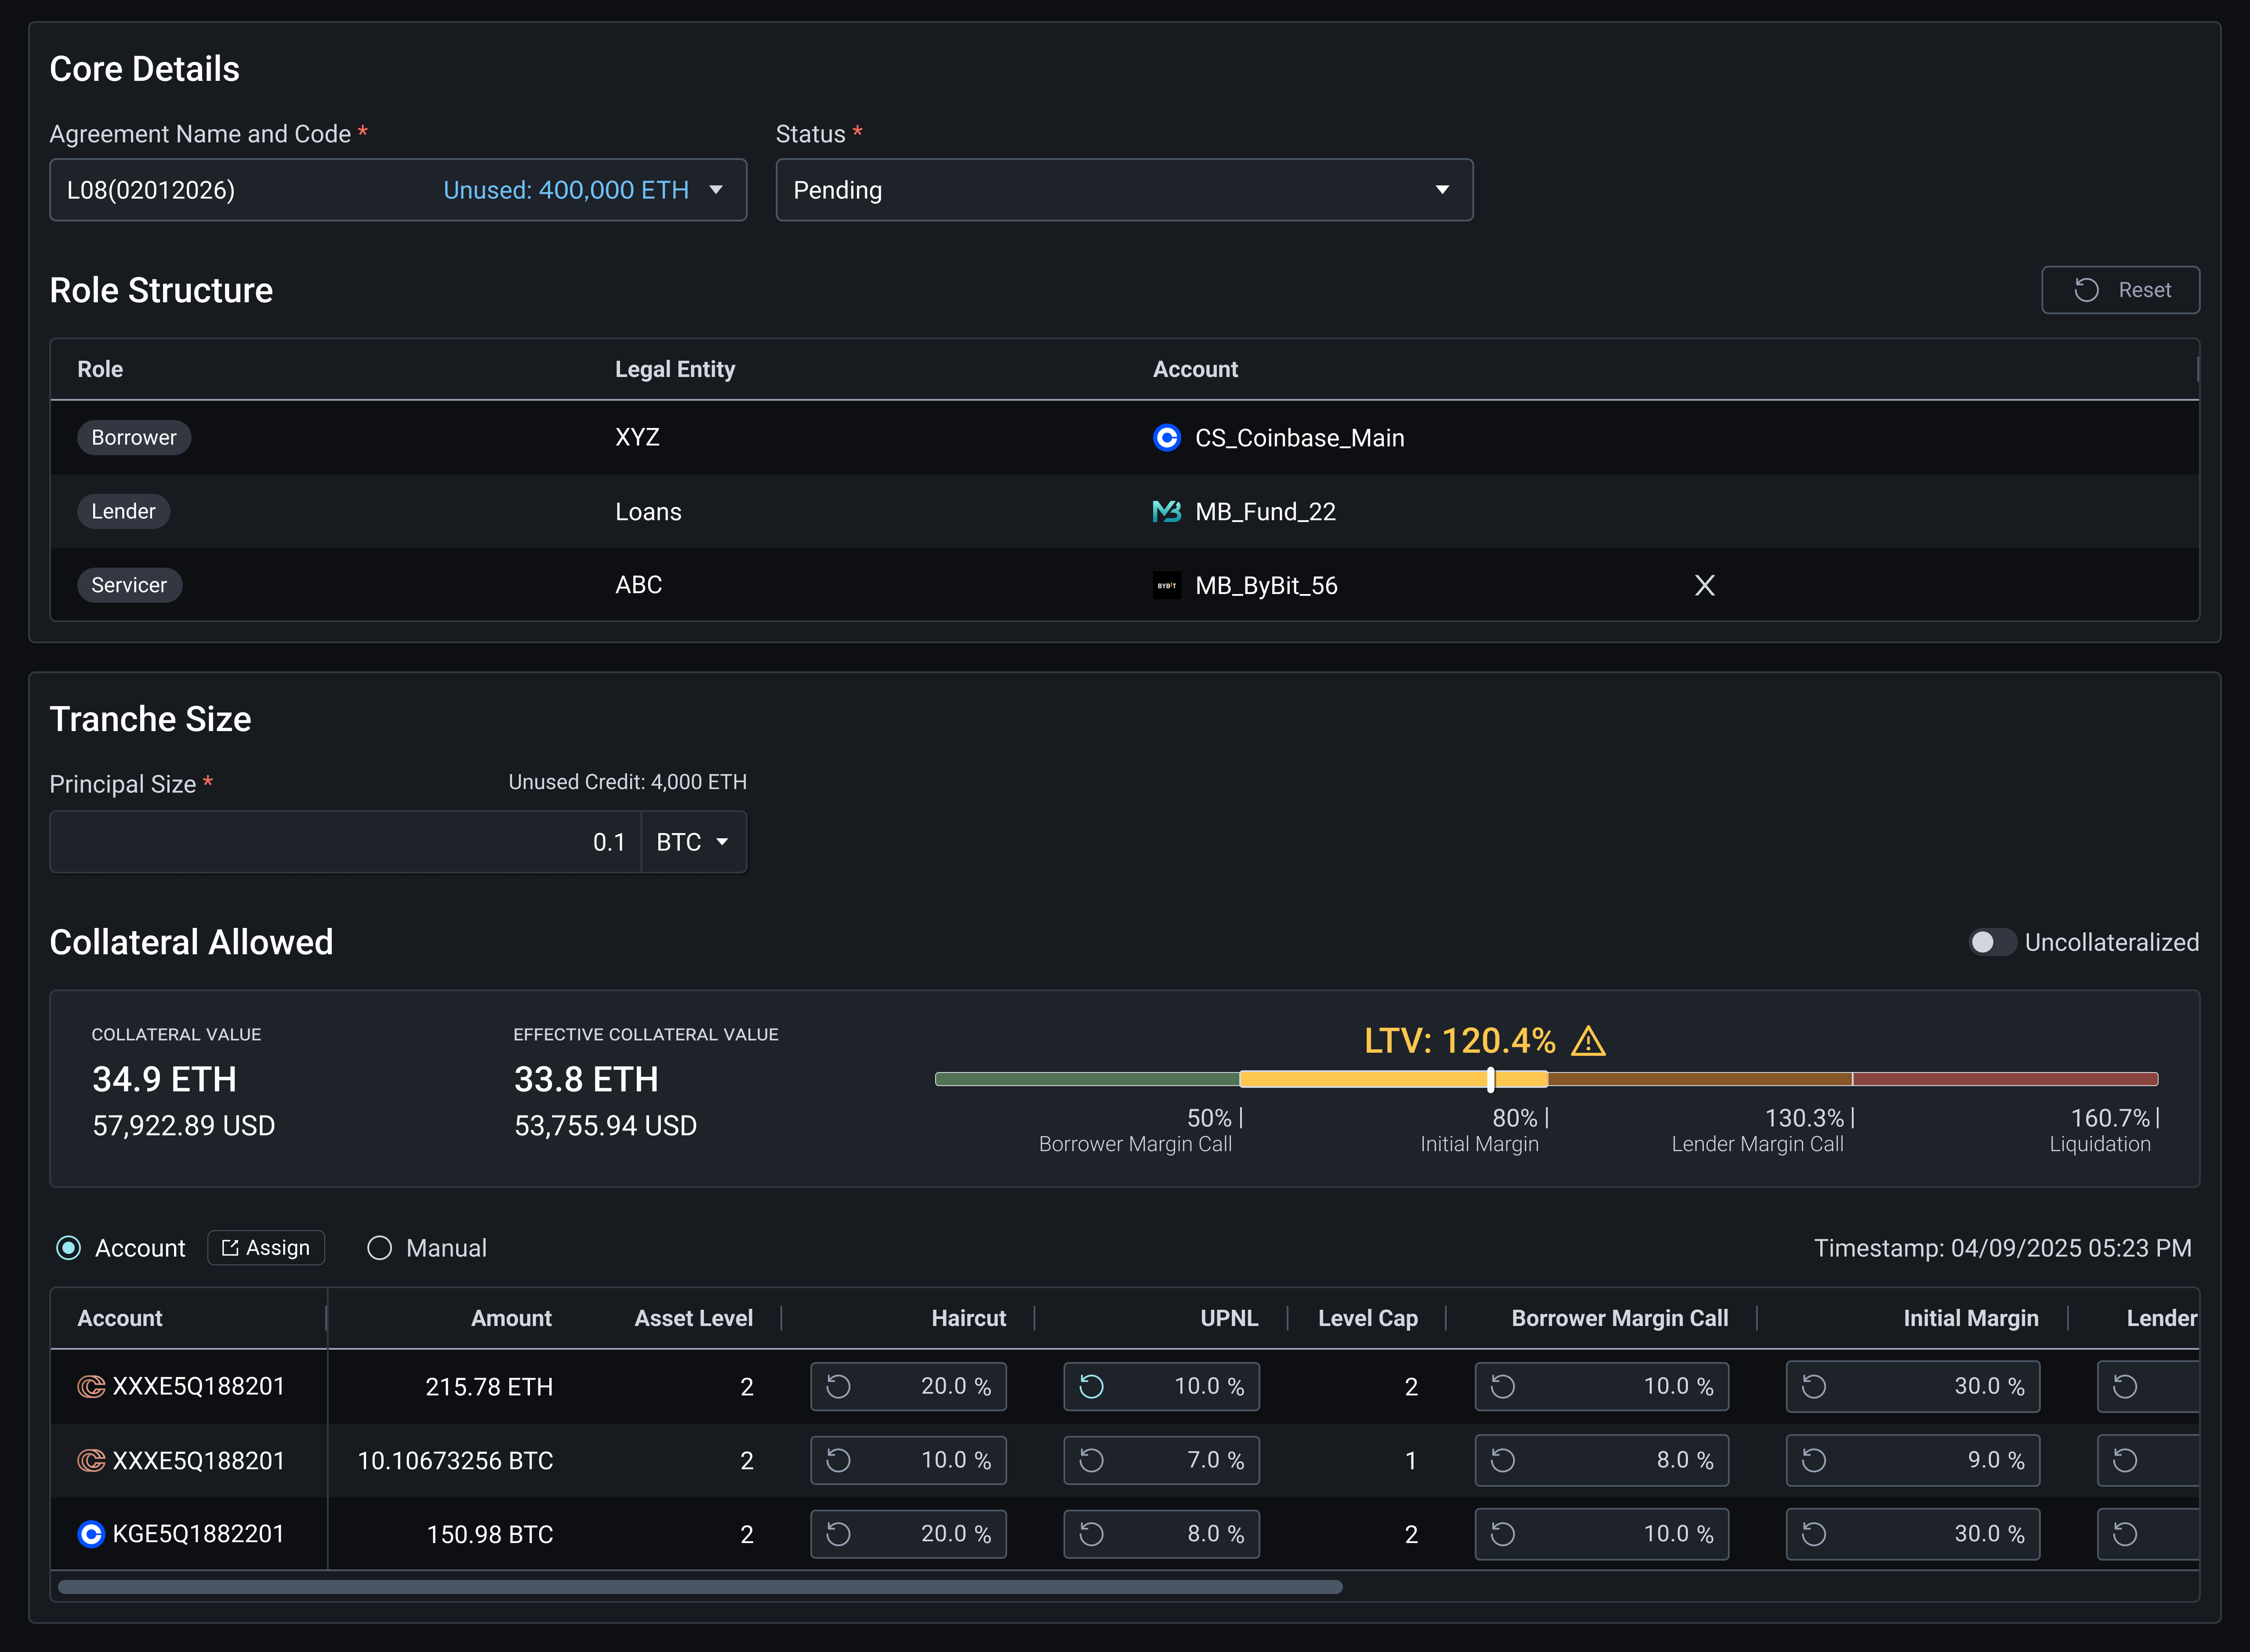
Task: Sort by Asset Level column header
Action: click(x=693, y=1318)
